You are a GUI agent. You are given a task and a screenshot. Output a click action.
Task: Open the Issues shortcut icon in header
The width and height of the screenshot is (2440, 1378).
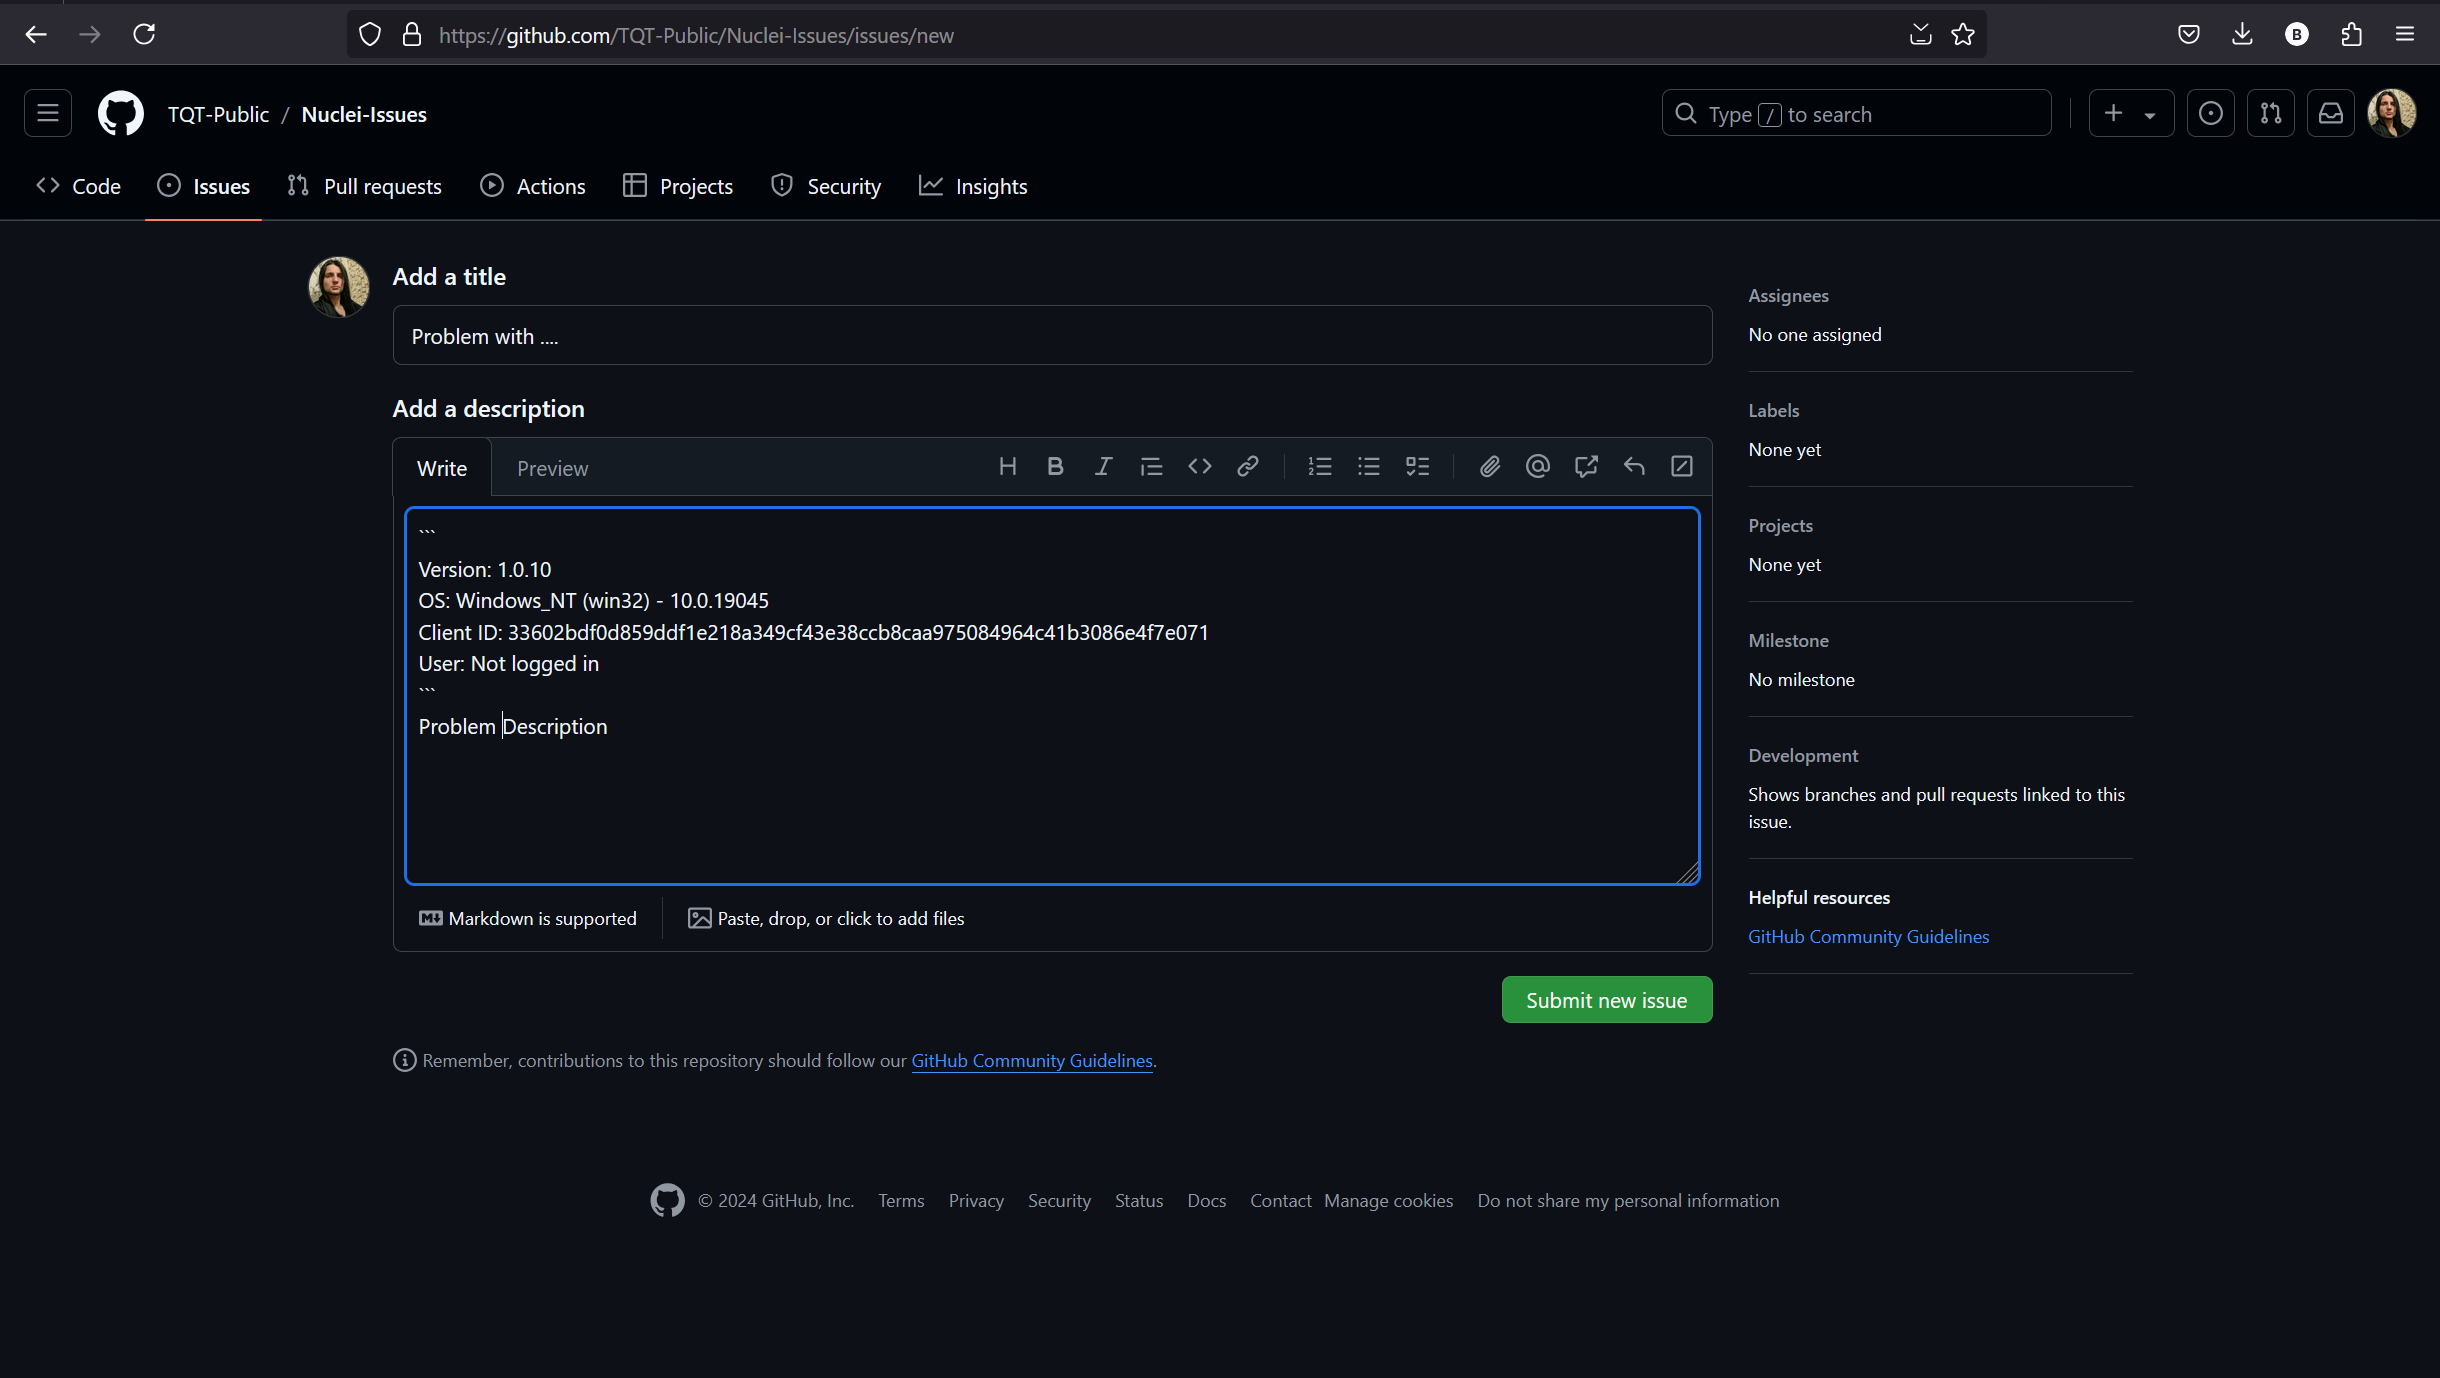[2211, 114]
